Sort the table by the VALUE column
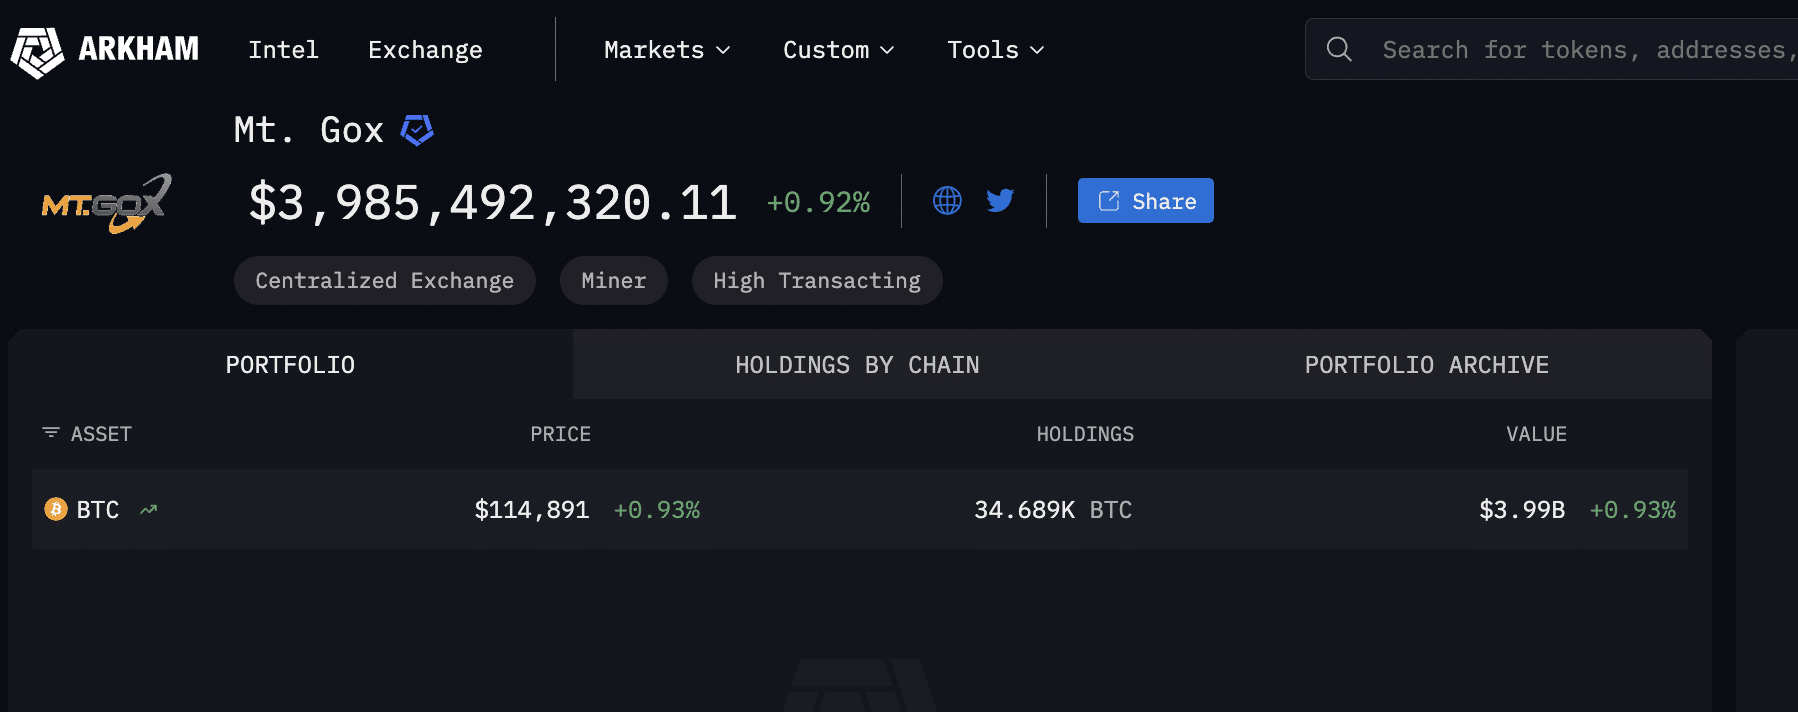 (1536, 434)
